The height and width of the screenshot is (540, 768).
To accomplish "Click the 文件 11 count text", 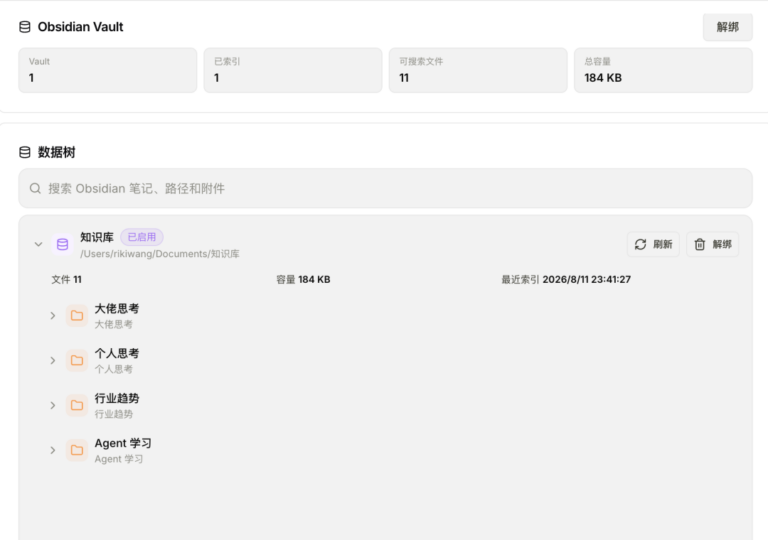I will coord(67,279).
